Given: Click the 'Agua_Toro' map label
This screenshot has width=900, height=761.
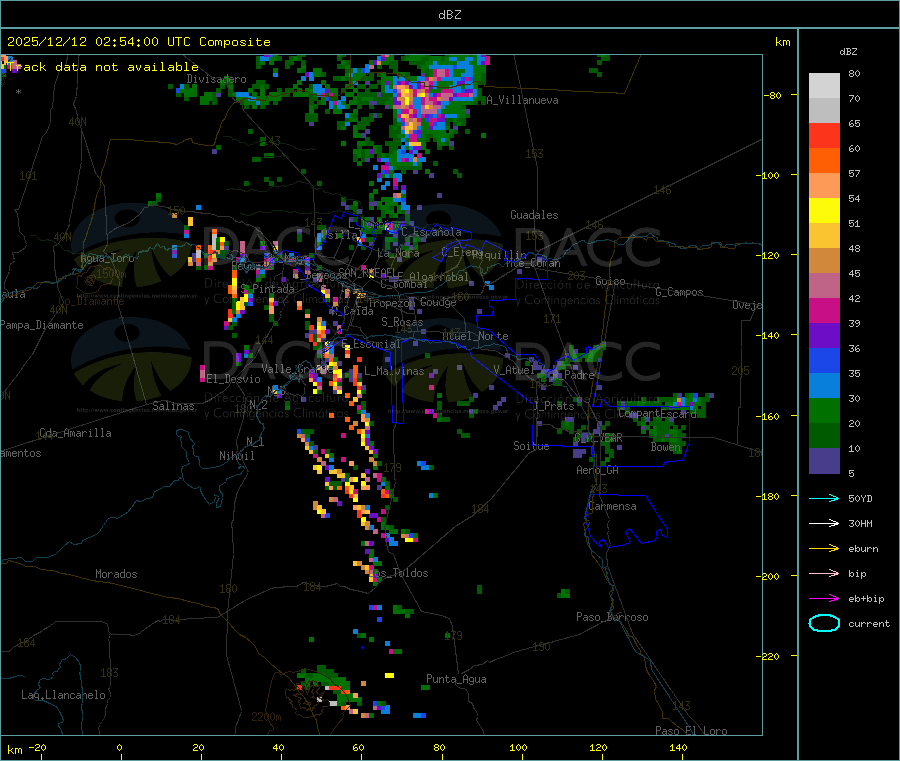Looking at the screenshot, I should pyautogui.click(x=107, y=258).
